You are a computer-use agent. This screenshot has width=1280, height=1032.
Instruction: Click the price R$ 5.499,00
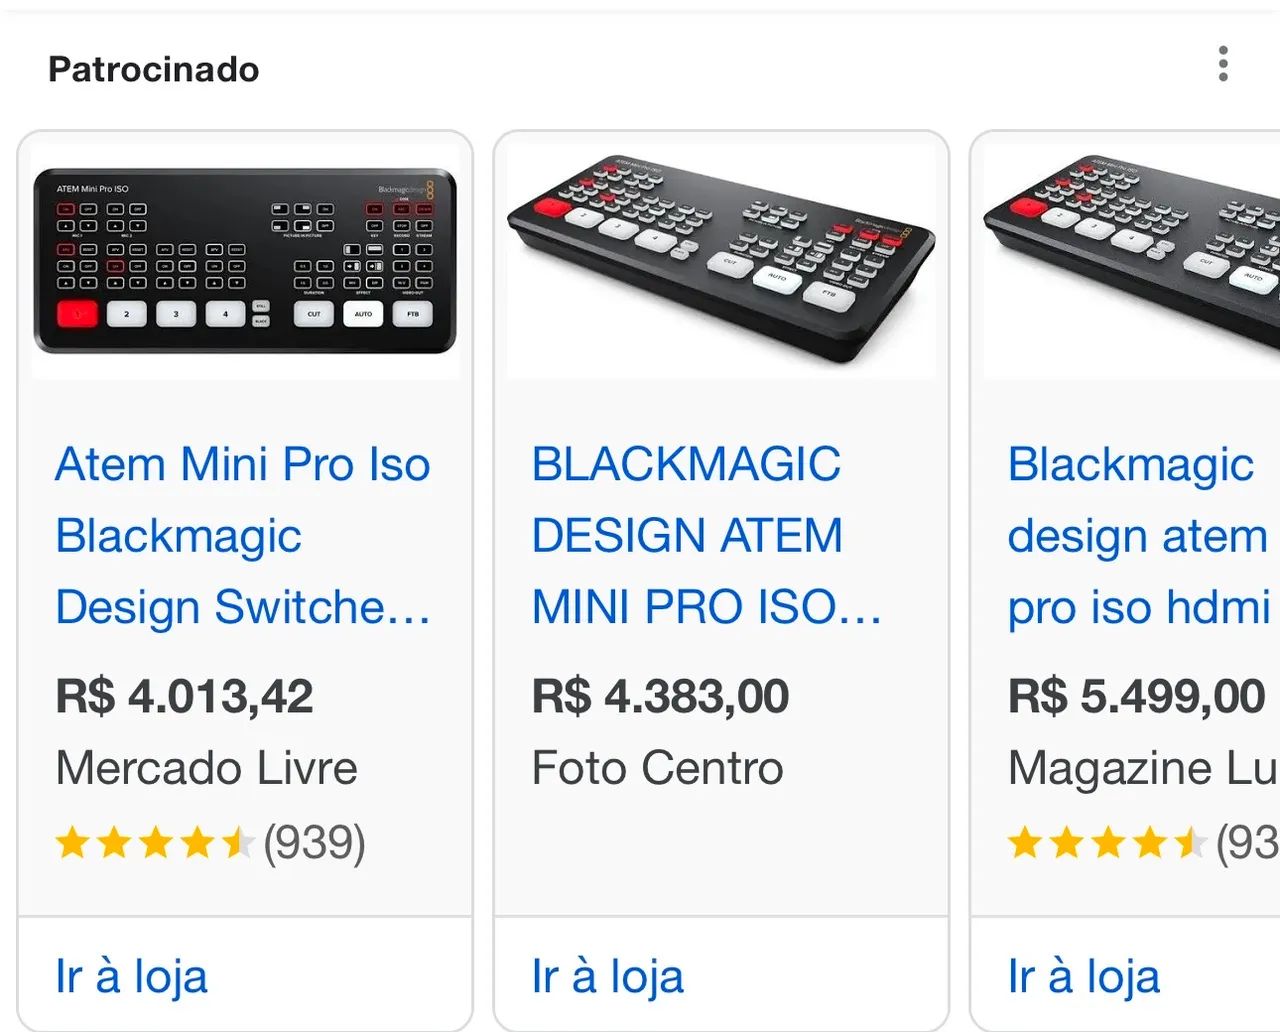[x=1135, y=696]
